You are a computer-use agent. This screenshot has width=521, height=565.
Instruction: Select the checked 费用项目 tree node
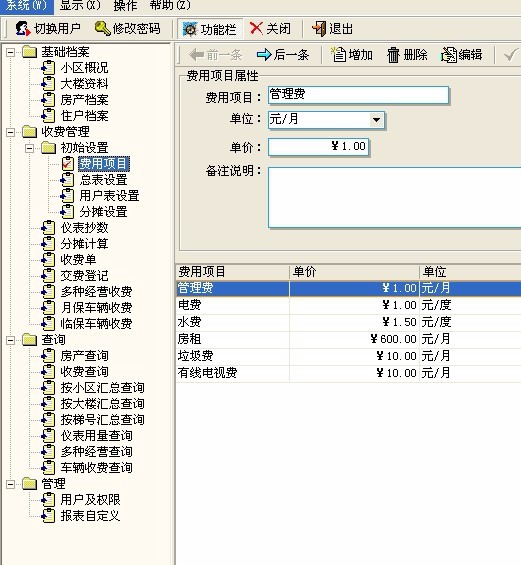pos(104,164)
